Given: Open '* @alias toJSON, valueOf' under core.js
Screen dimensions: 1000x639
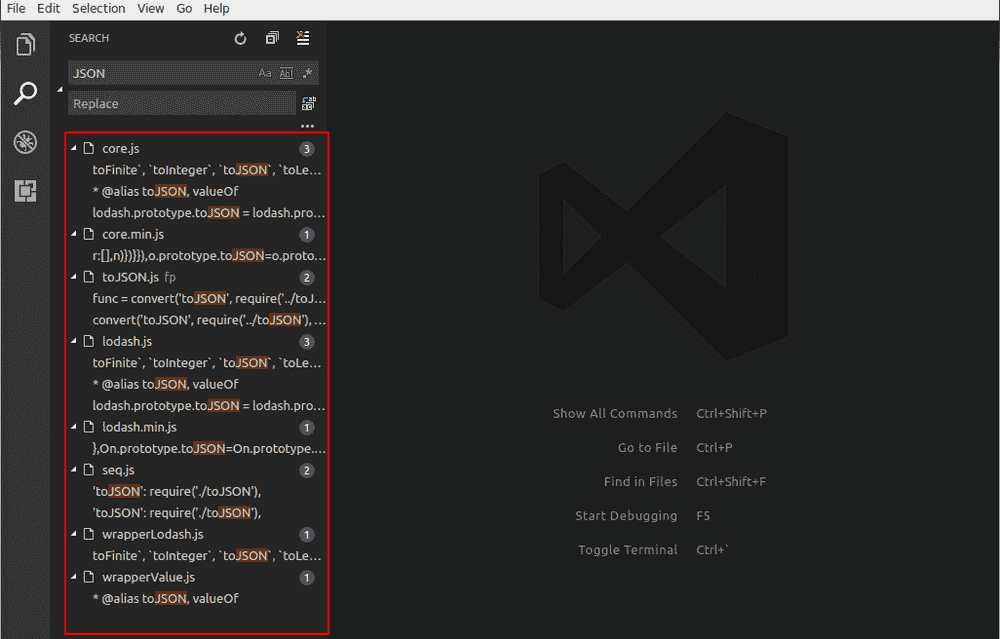Looking at the screenshot, I should pyautogui.click(x=165, y=191).
